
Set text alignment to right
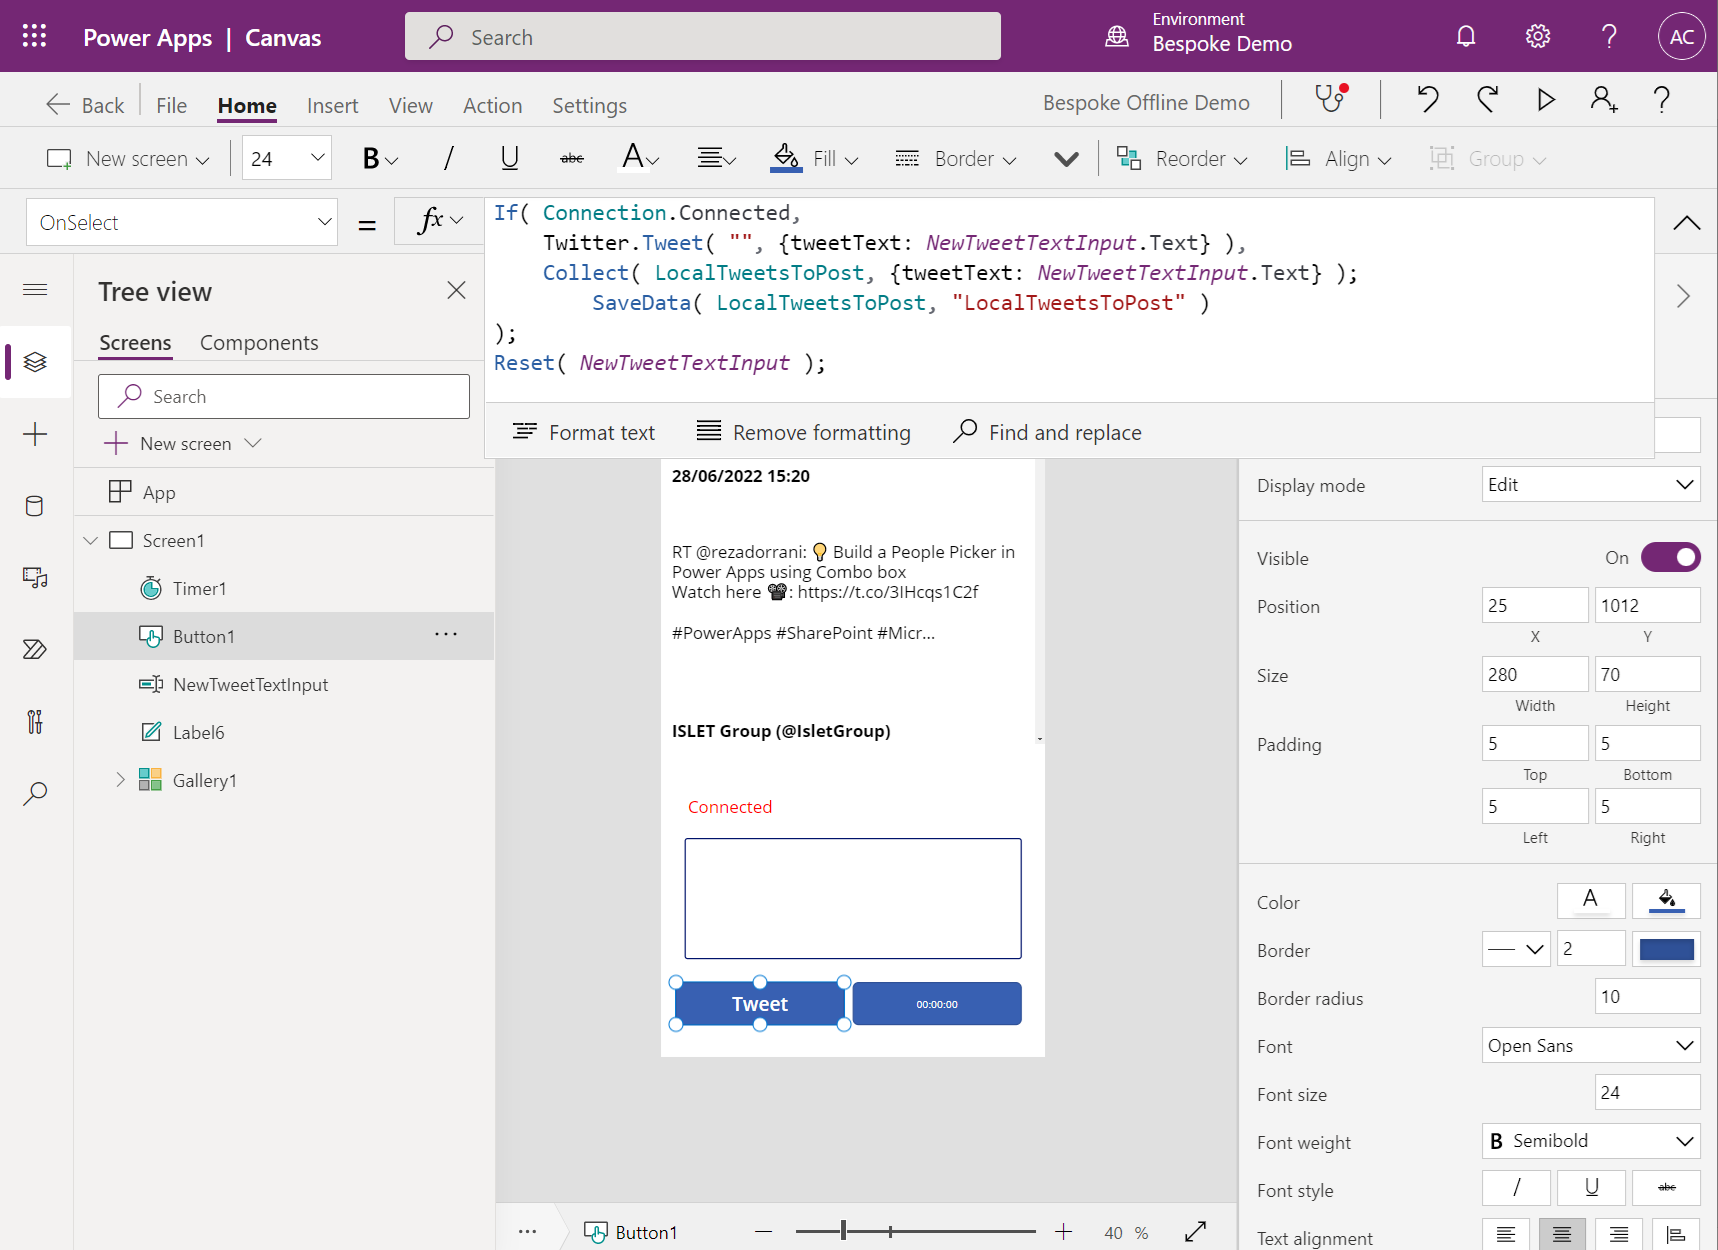(1619, 1235)
